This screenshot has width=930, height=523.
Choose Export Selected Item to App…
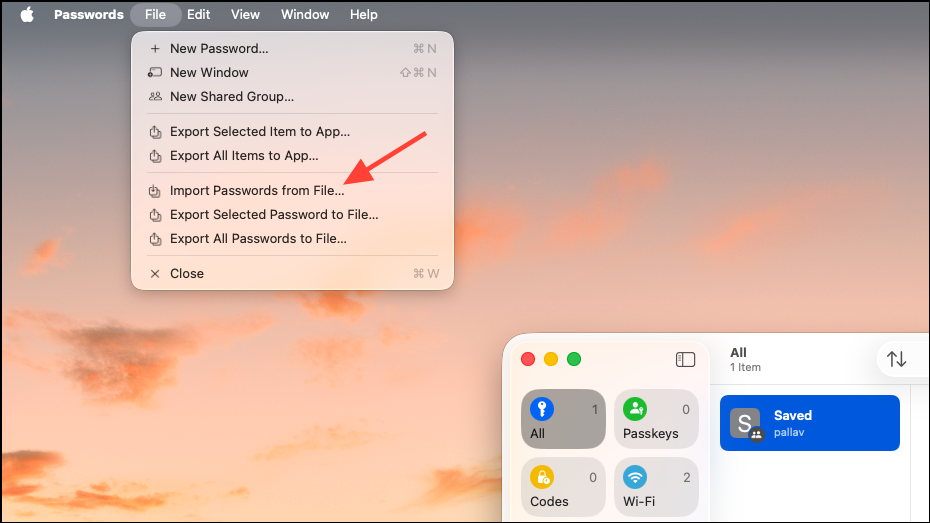(x=292, y=132)
